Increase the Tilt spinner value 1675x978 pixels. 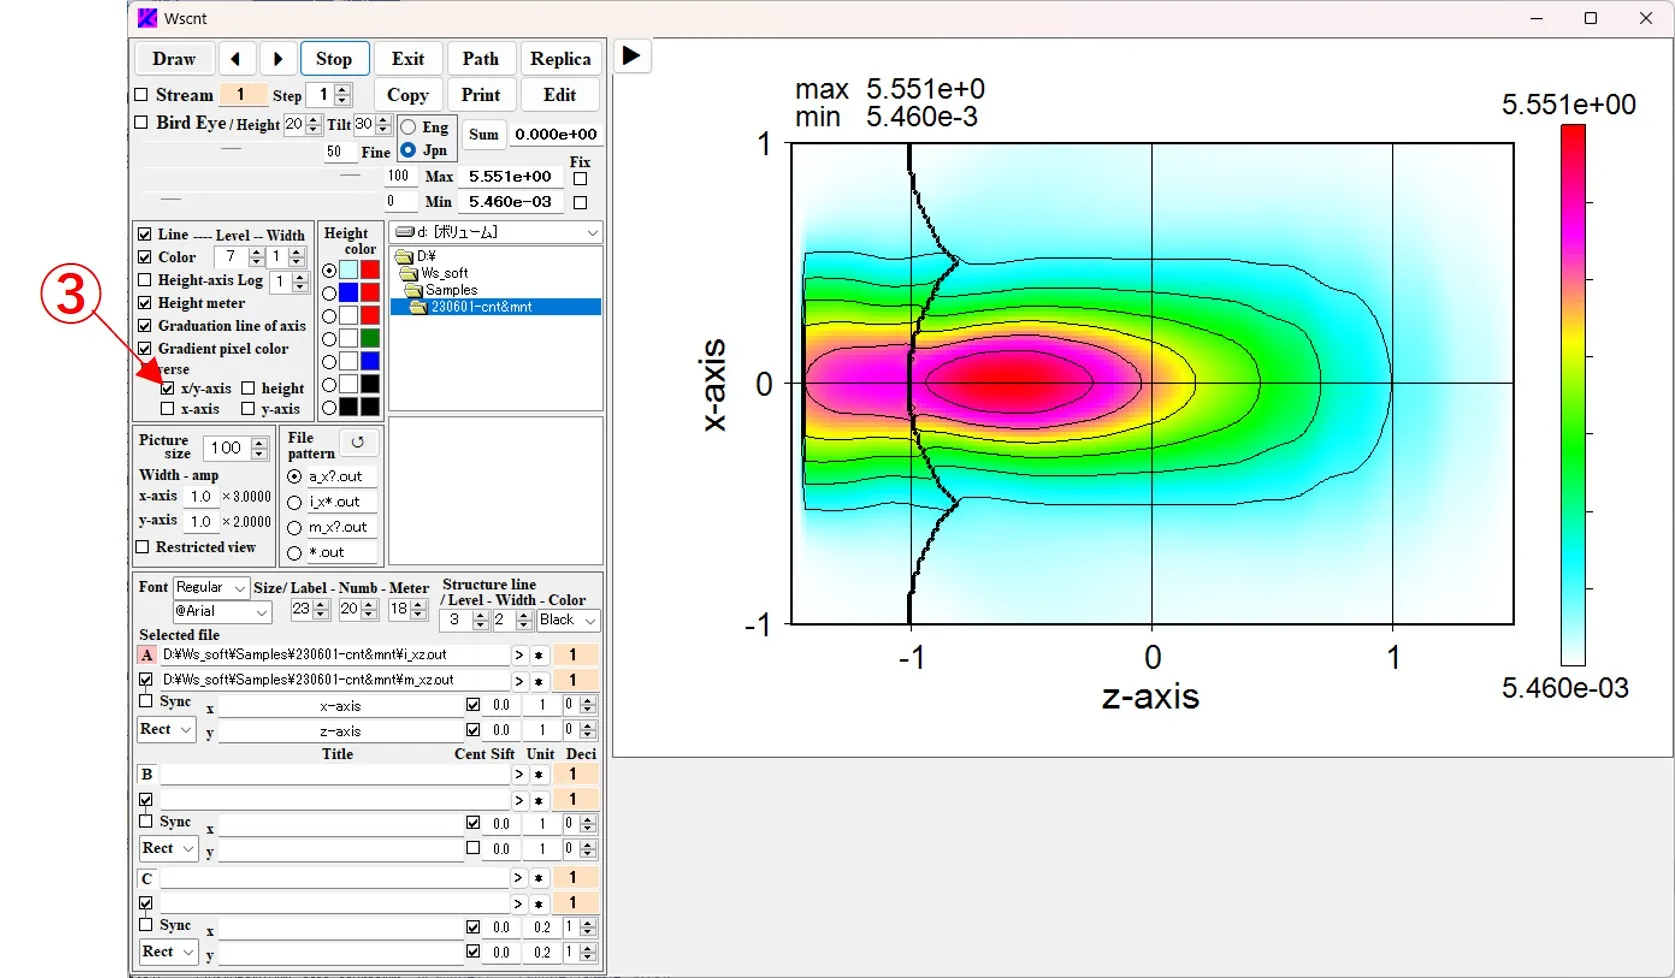coord(383,119)
